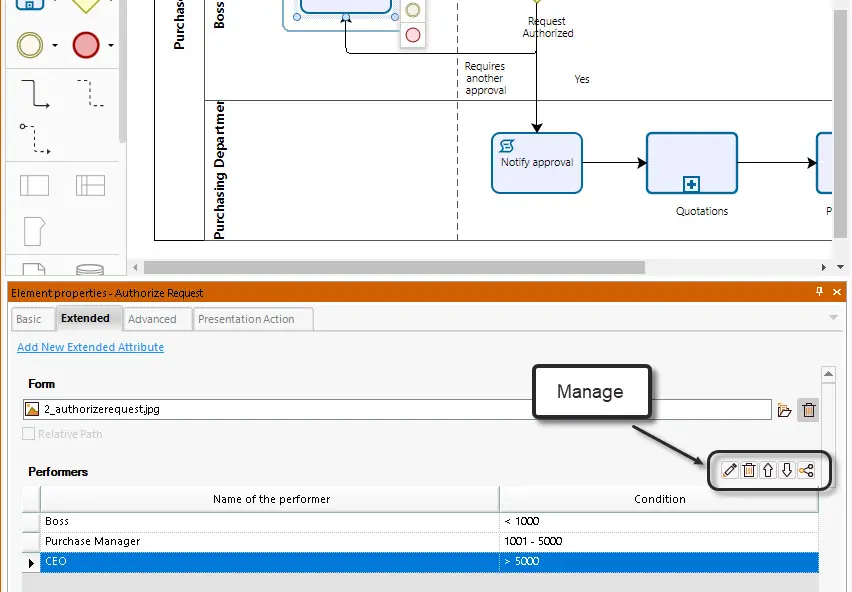Click the Add New Extended Attribute link
The width and height of the screenshot is (852, 592).
[x=90, y=347]
